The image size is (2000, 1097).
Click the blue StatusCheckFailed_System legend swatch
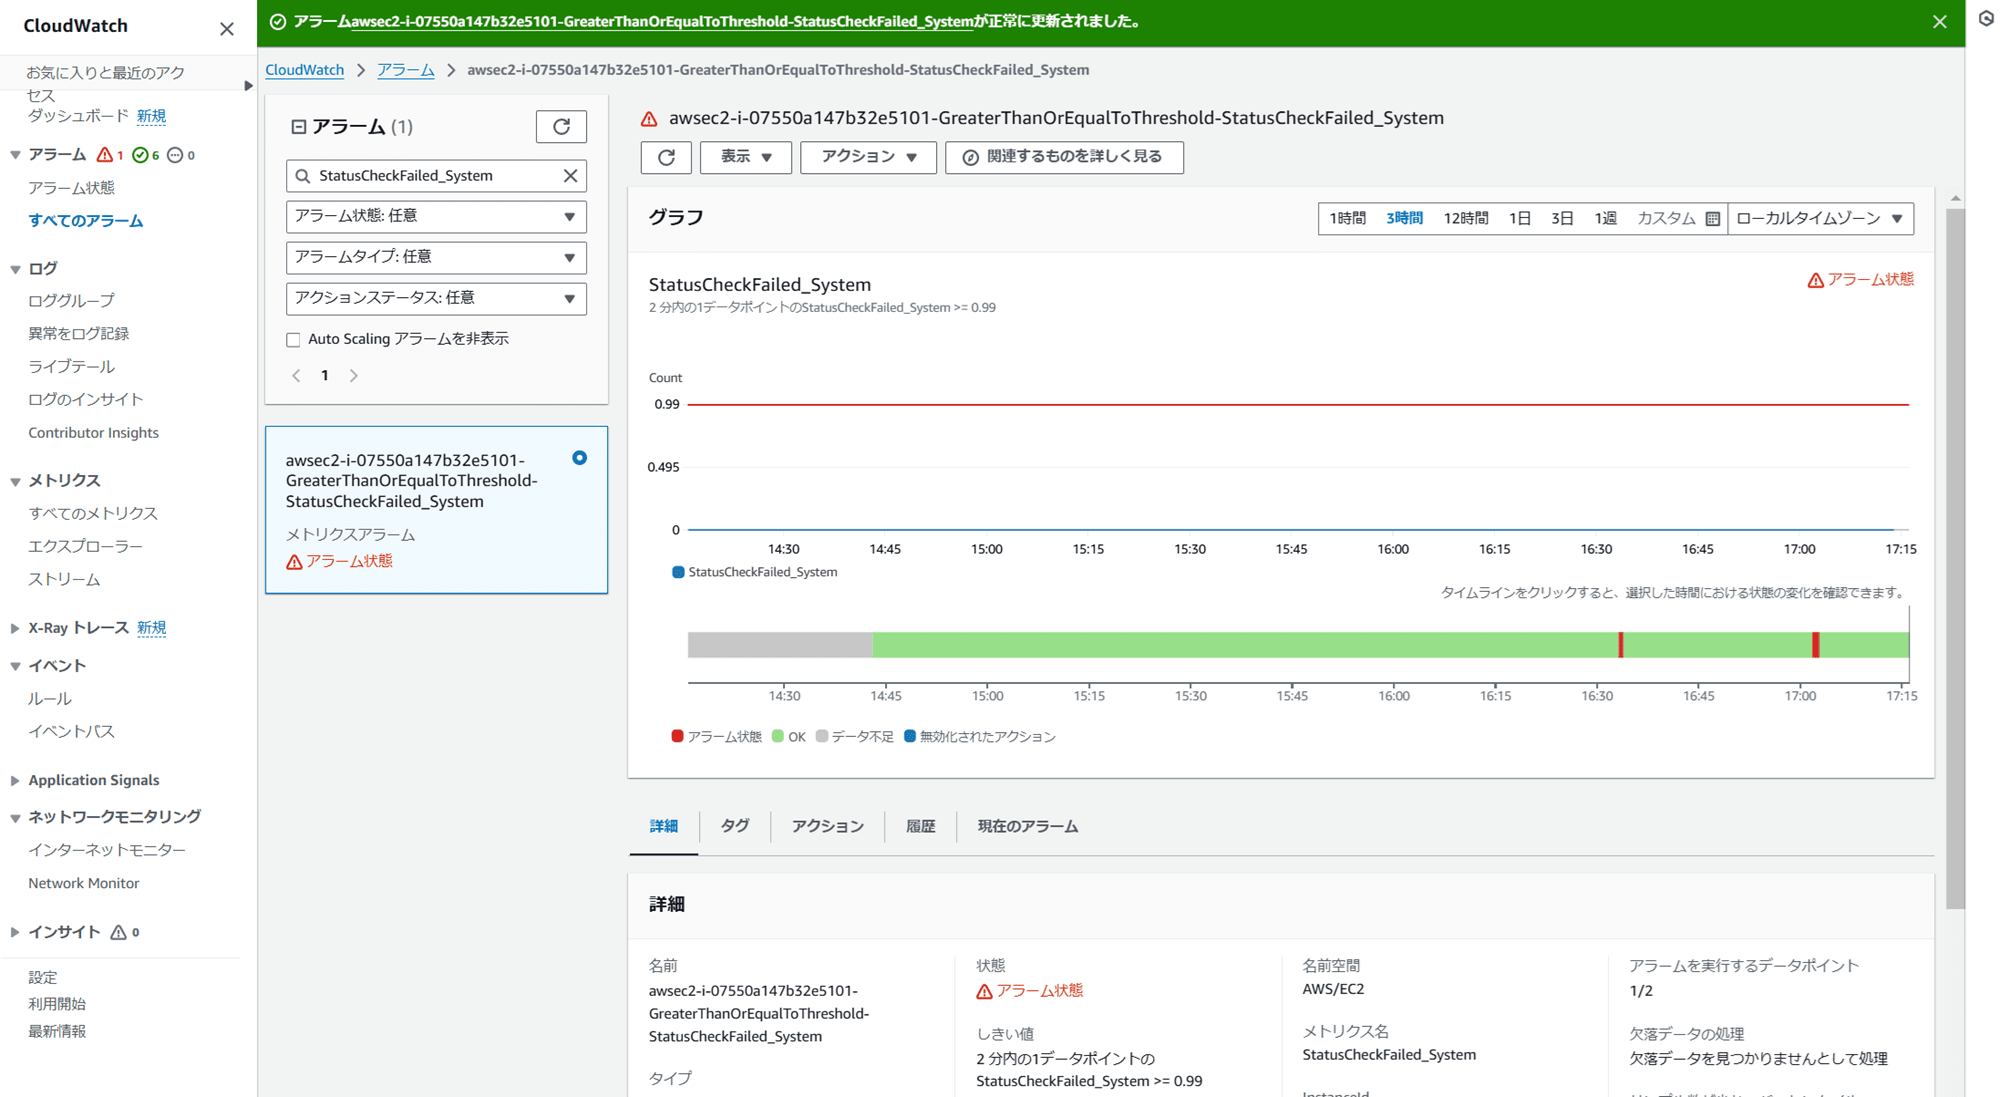[678, 573]
